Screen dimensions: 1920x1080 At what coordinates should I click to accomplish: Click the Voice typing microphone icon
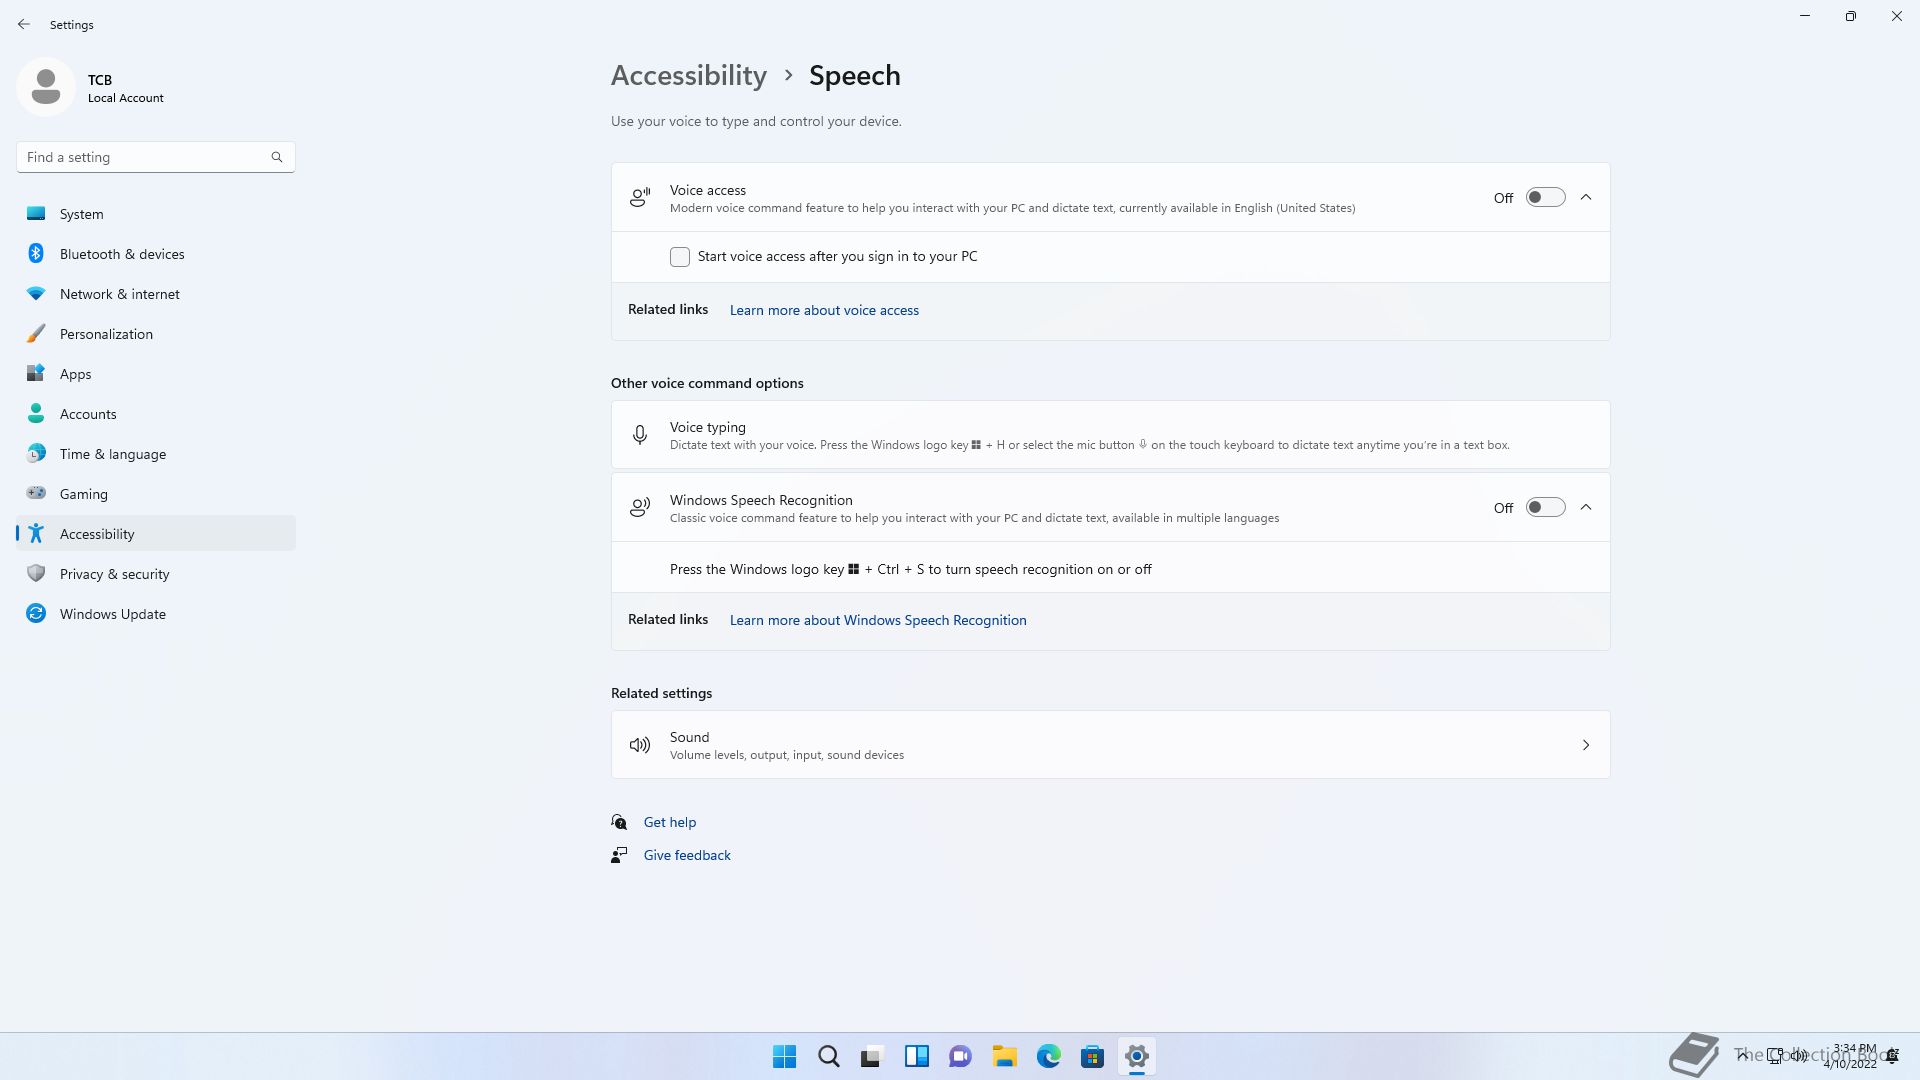[640, 435]
